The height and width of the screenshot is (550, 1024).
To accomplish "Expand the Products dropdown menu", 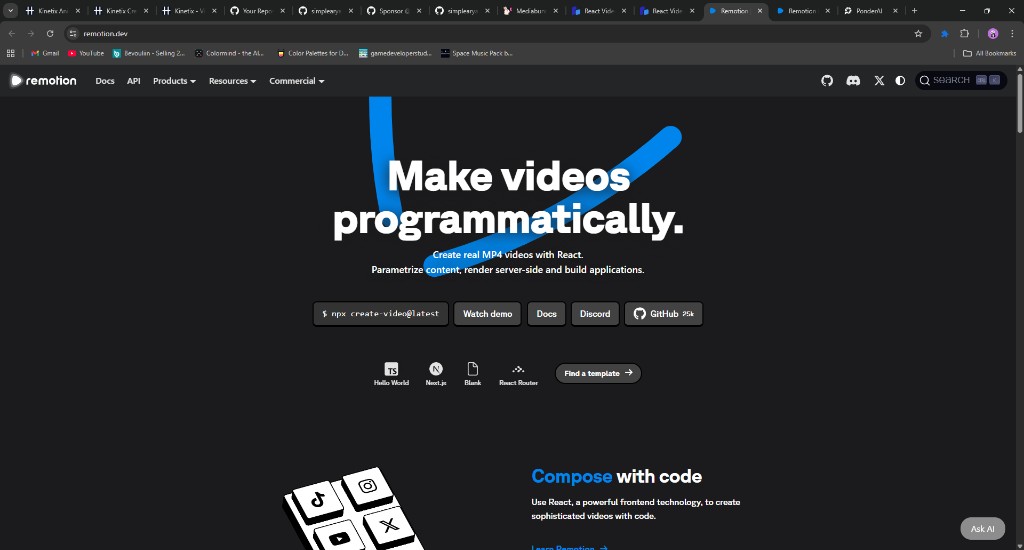I will pos(174,81).
